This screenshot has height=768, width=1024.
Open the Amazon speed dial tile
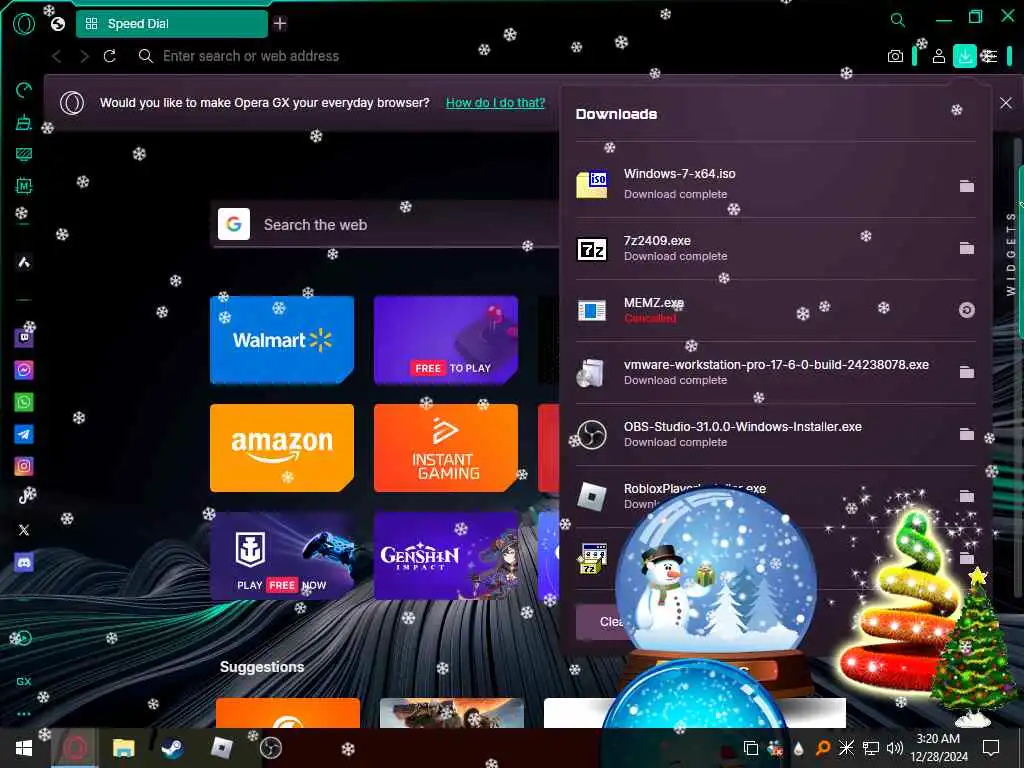pos(282,448)
